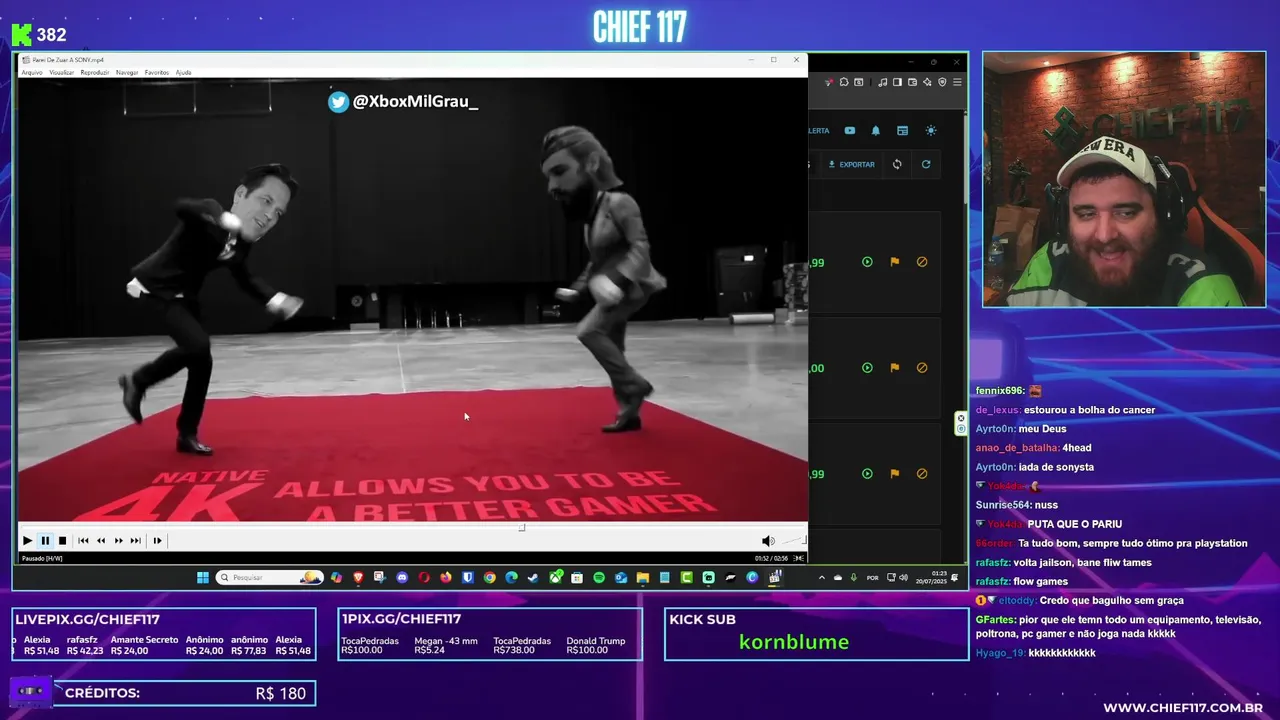Click the play button in media player
This screenshot has width=1280, height=720.
27,541
